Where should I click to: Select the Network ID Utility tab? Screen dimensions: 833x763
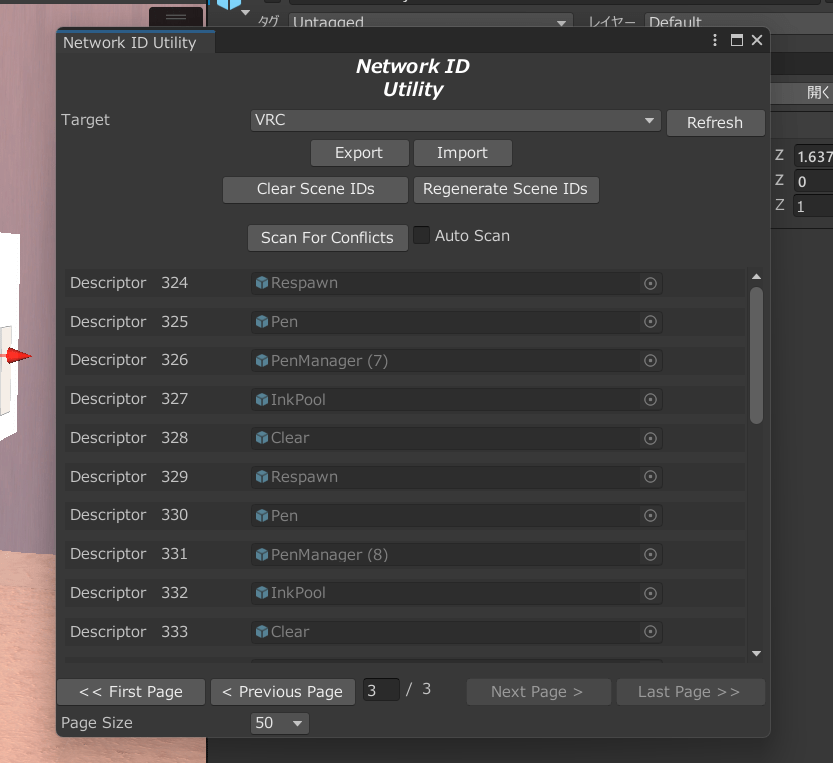(130, 43)
